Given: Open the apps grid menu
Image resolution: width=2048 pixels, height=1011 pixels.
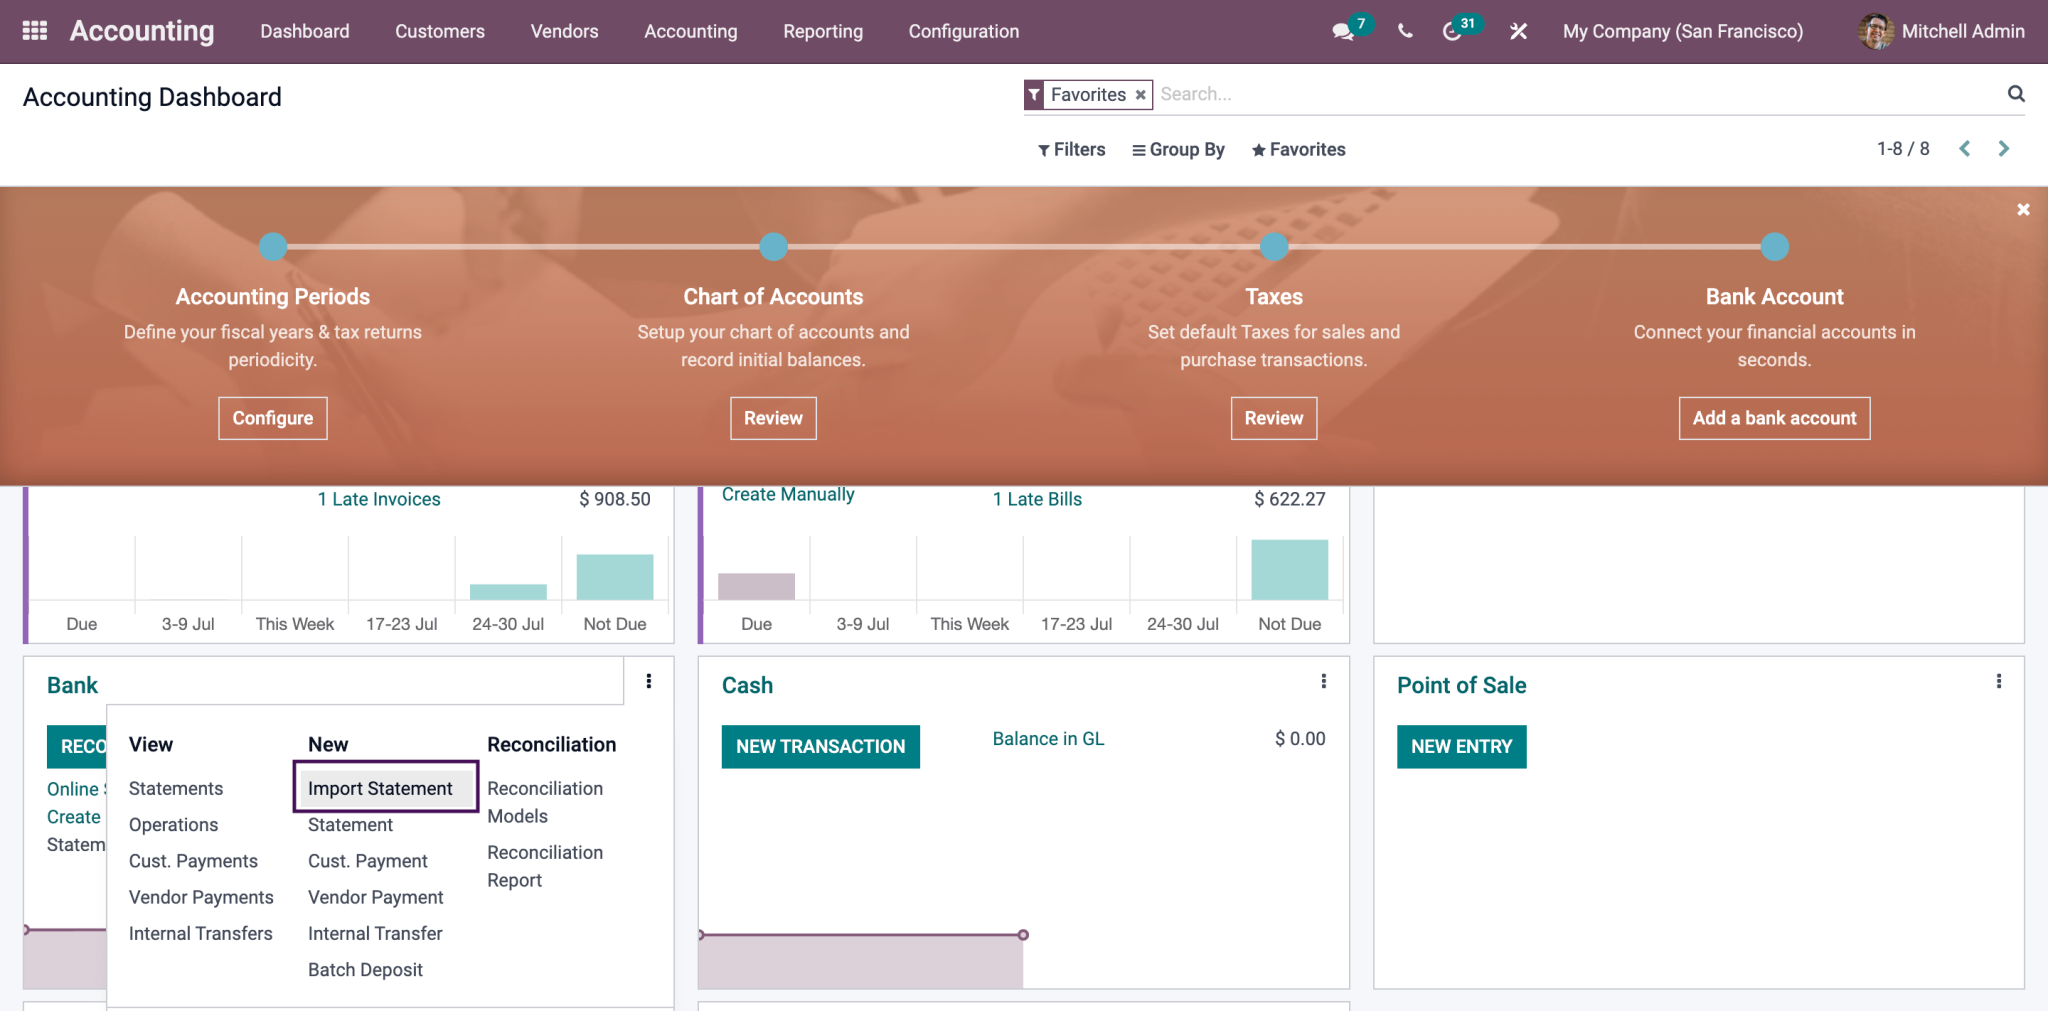Looking at the screenshot, I should 34,30.
